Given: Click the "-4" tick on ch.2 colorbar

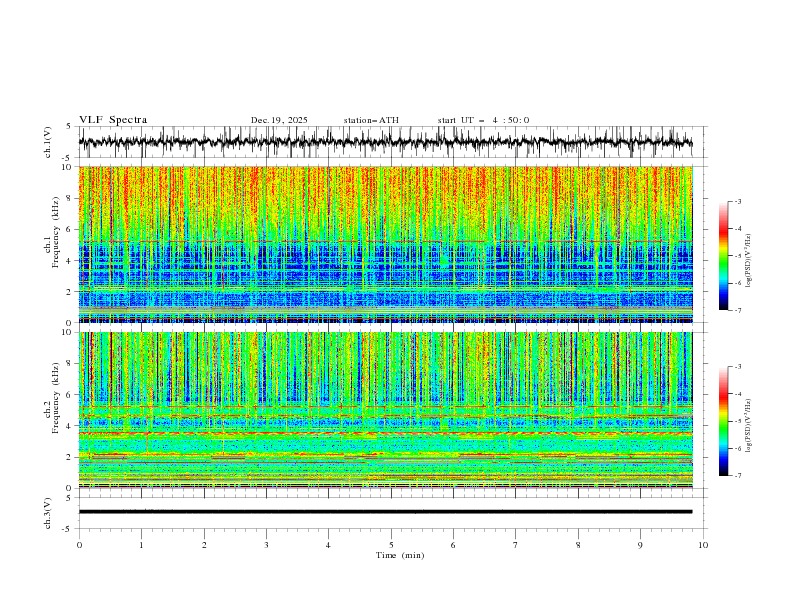Looking at the screenshot, I should coord(738,394).
